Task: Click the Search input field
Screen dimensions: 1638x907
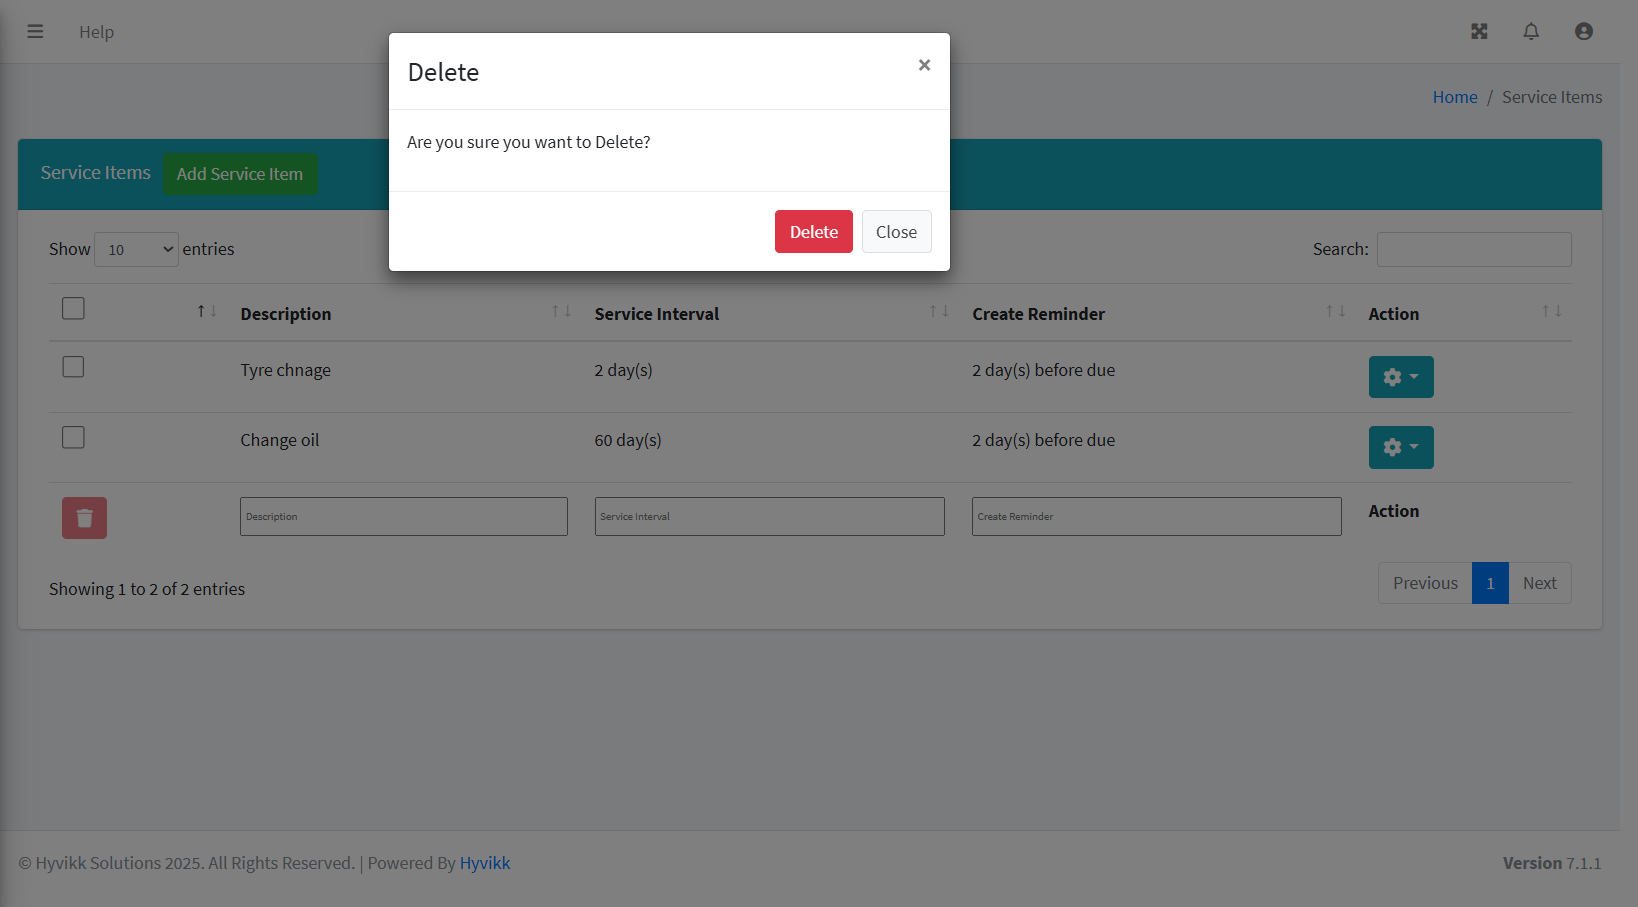Action: tap(1473, 249)
